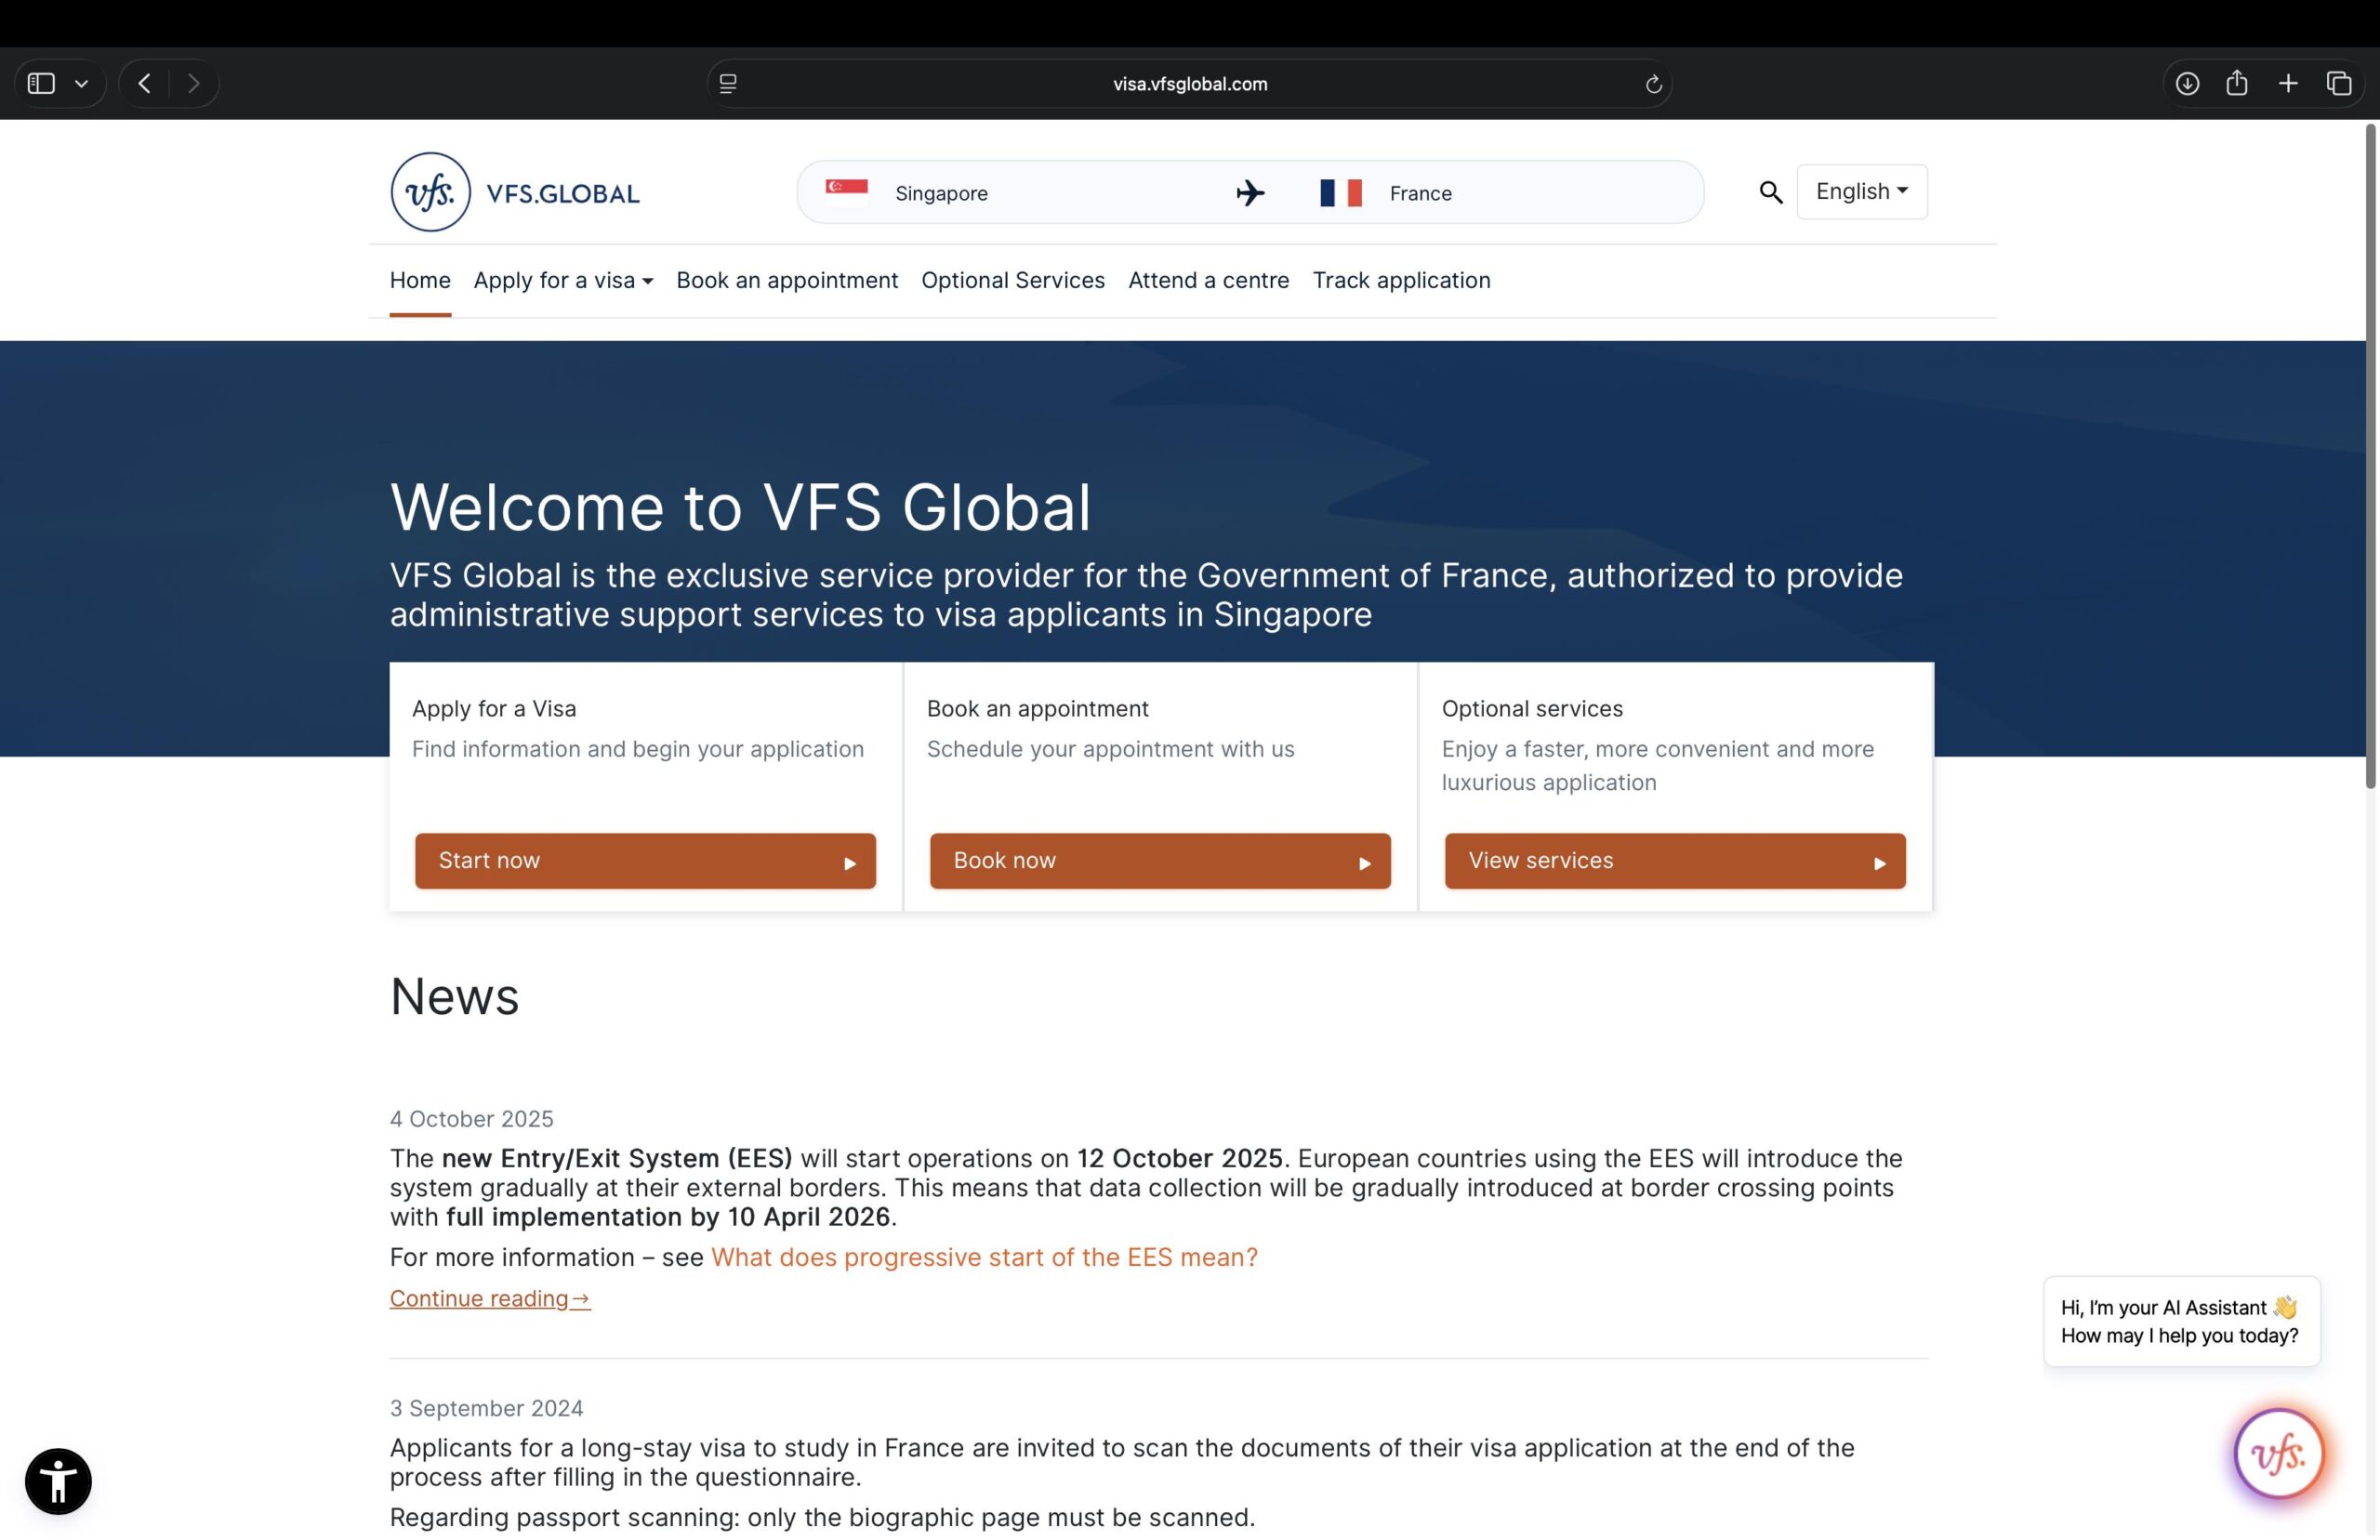Click the reader view icon in address bar
The height and width of the screenshot is (1540, 2380).
727,84
